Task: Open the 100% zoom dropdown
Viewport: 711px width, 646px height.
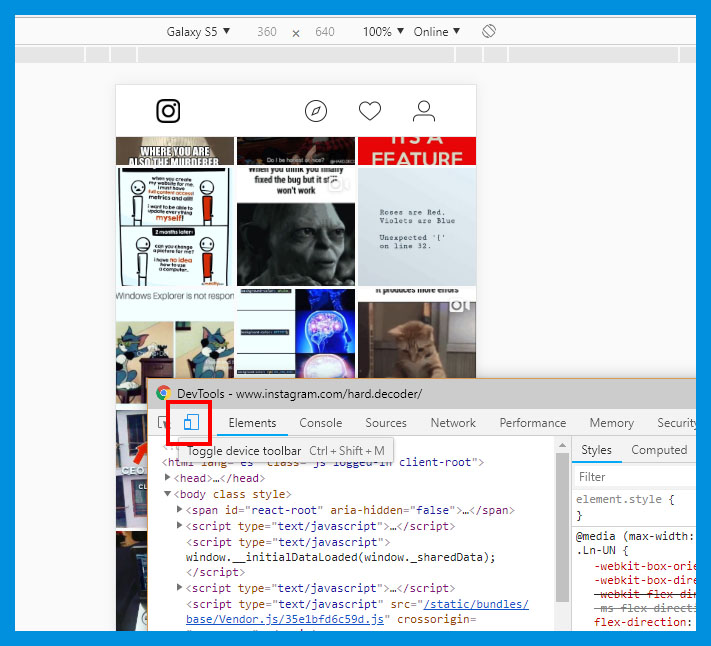Action: pos(383,32)
